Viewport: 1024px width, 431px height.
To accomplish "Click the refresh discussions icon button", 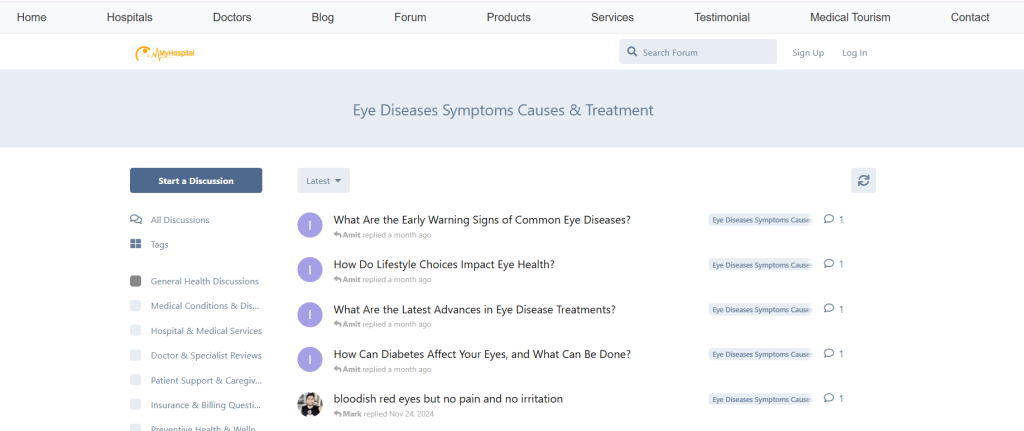I will click(863, 180).
